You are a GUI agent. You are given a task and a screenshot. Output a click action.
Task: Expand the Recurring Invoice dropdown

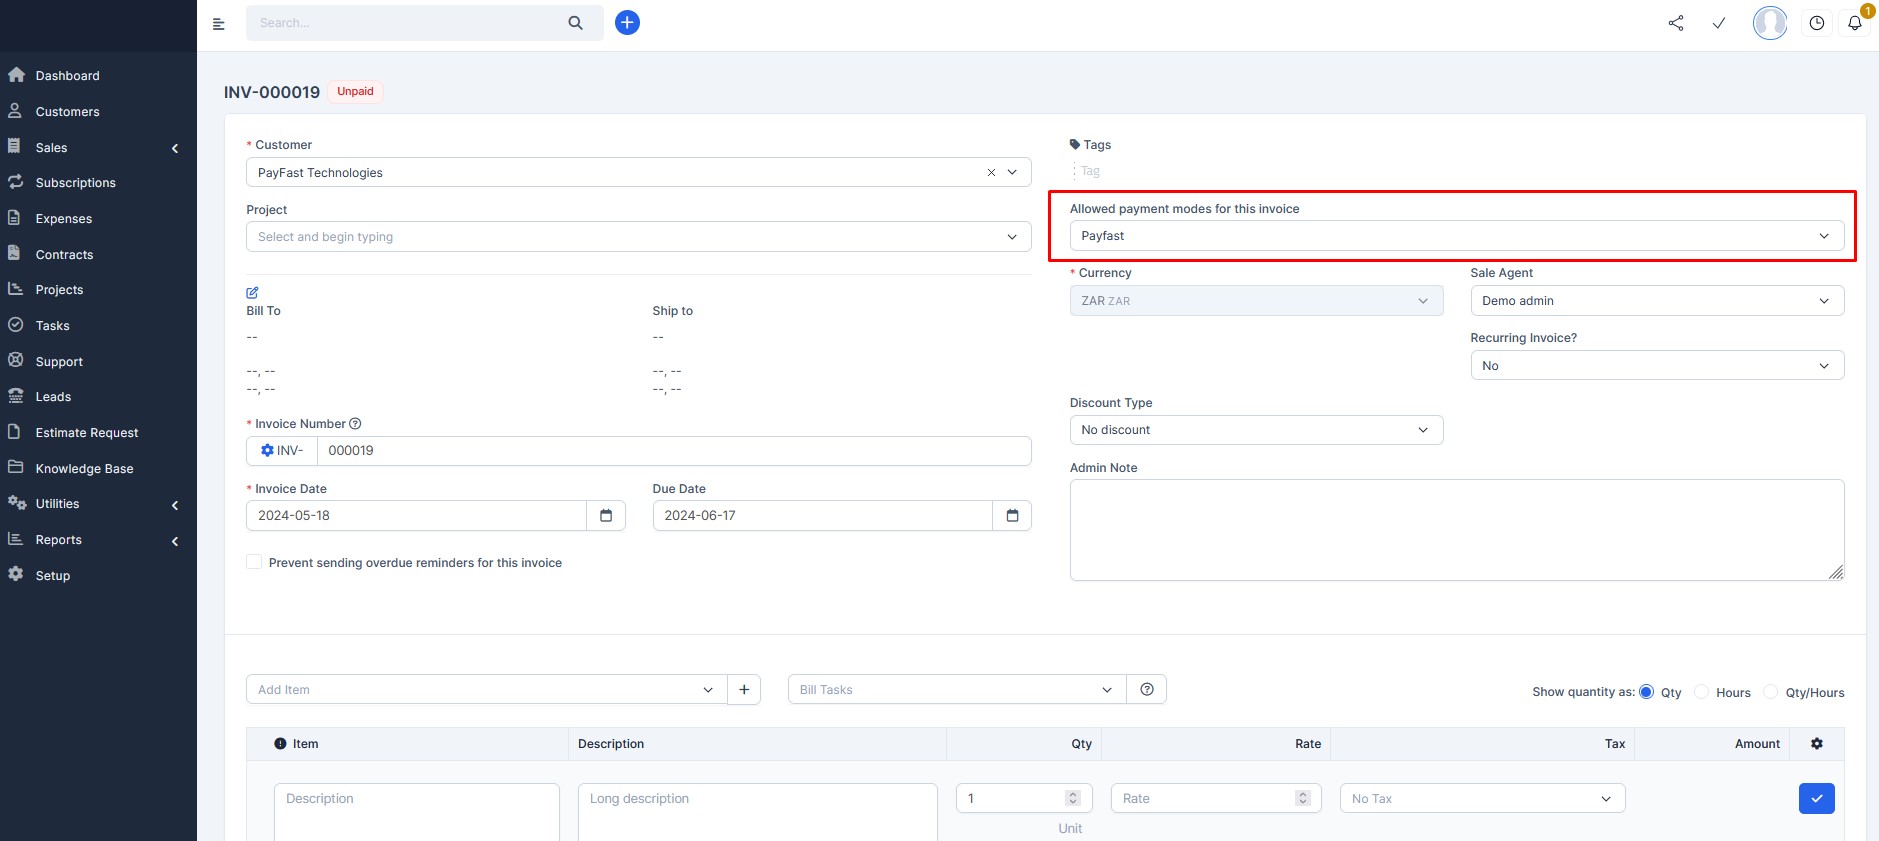pos(1657,366)
